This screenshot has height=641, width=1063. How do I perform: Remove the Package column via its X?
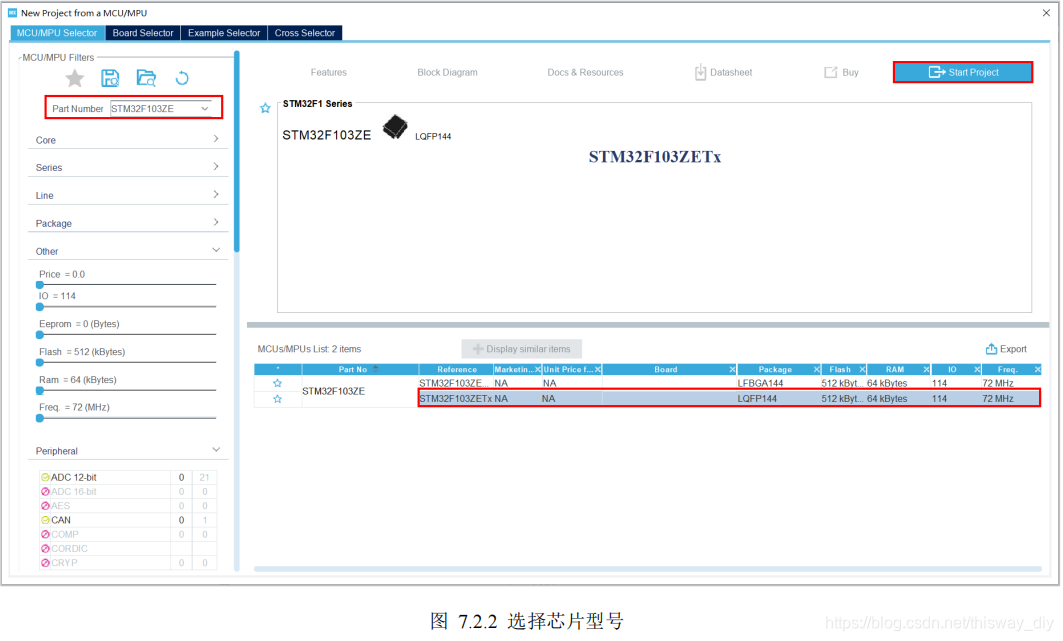point(816,369)
